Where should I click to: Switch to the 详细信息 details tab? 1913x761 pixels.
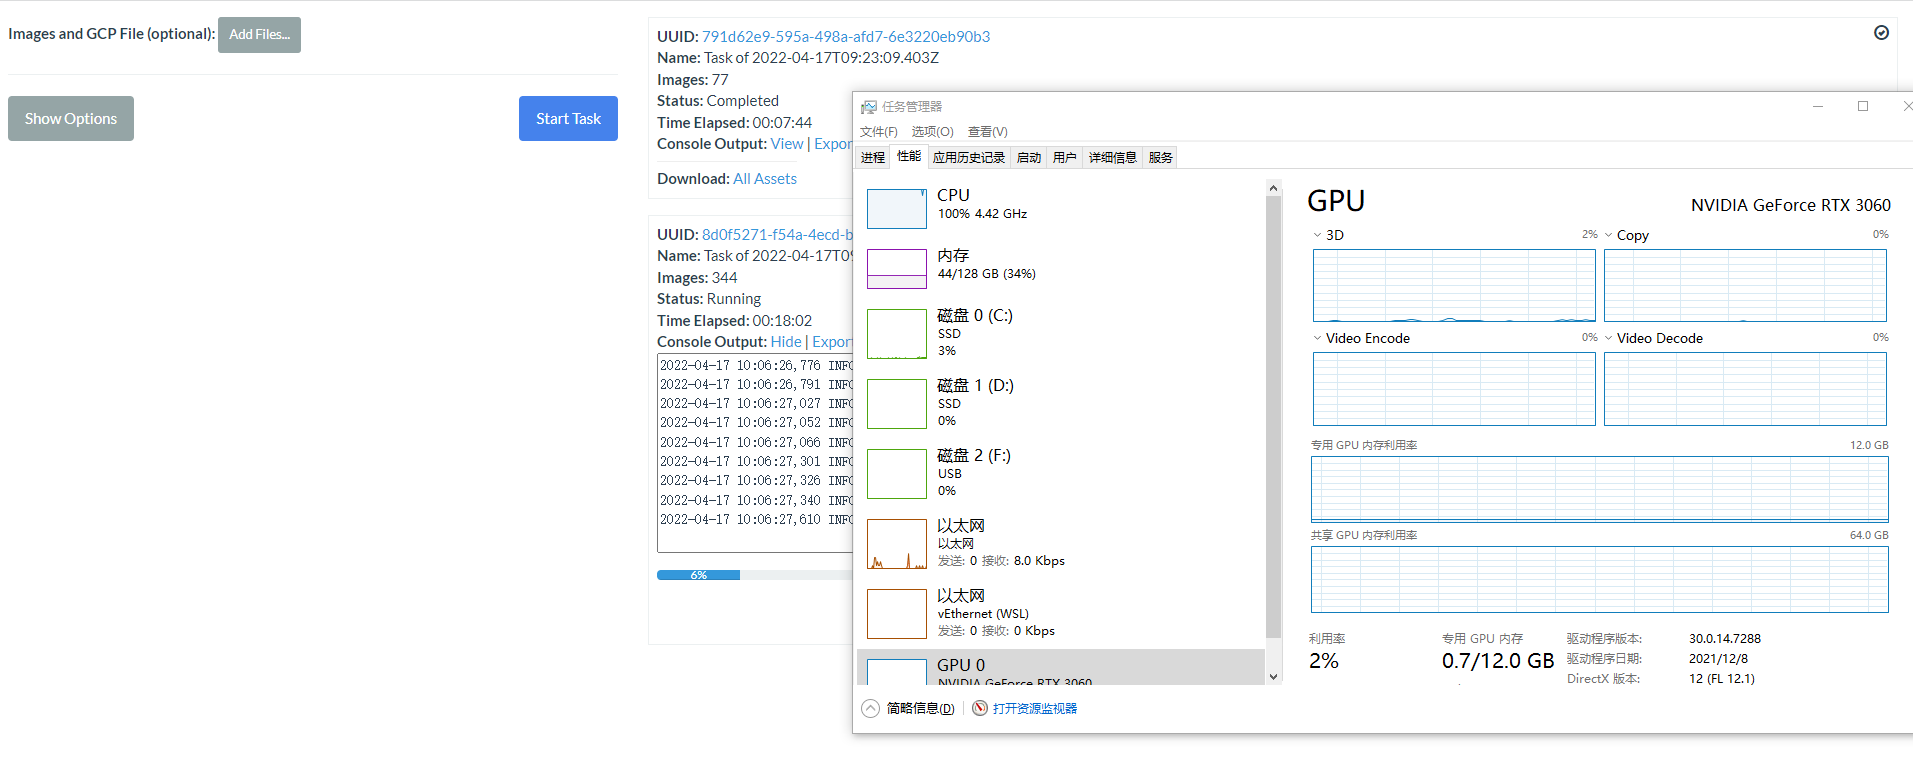click(x=1112, y=158)
